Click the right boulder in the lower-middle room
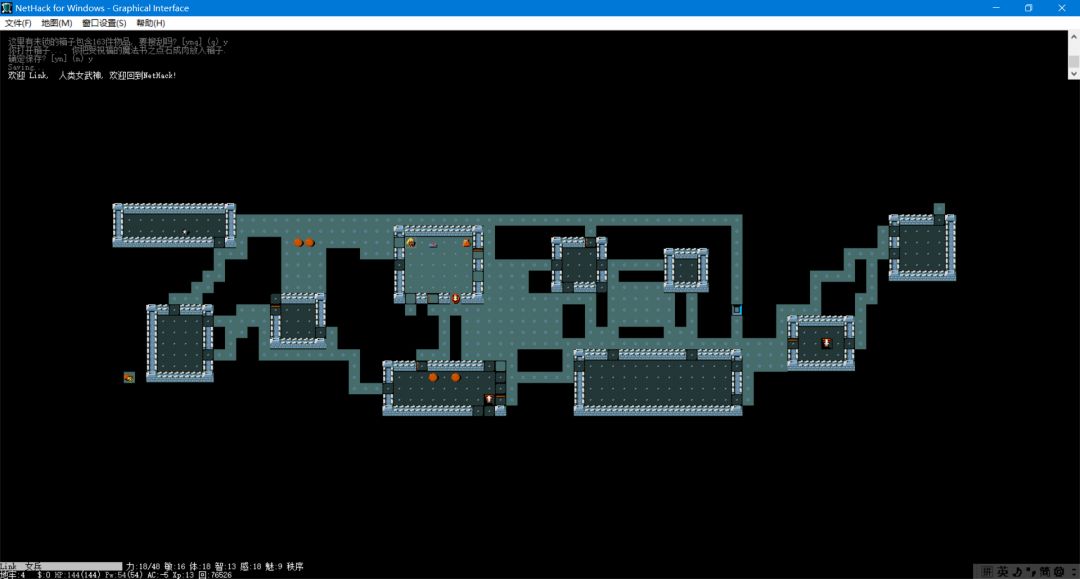The image size is (1080, 579). tap(455, 377)
